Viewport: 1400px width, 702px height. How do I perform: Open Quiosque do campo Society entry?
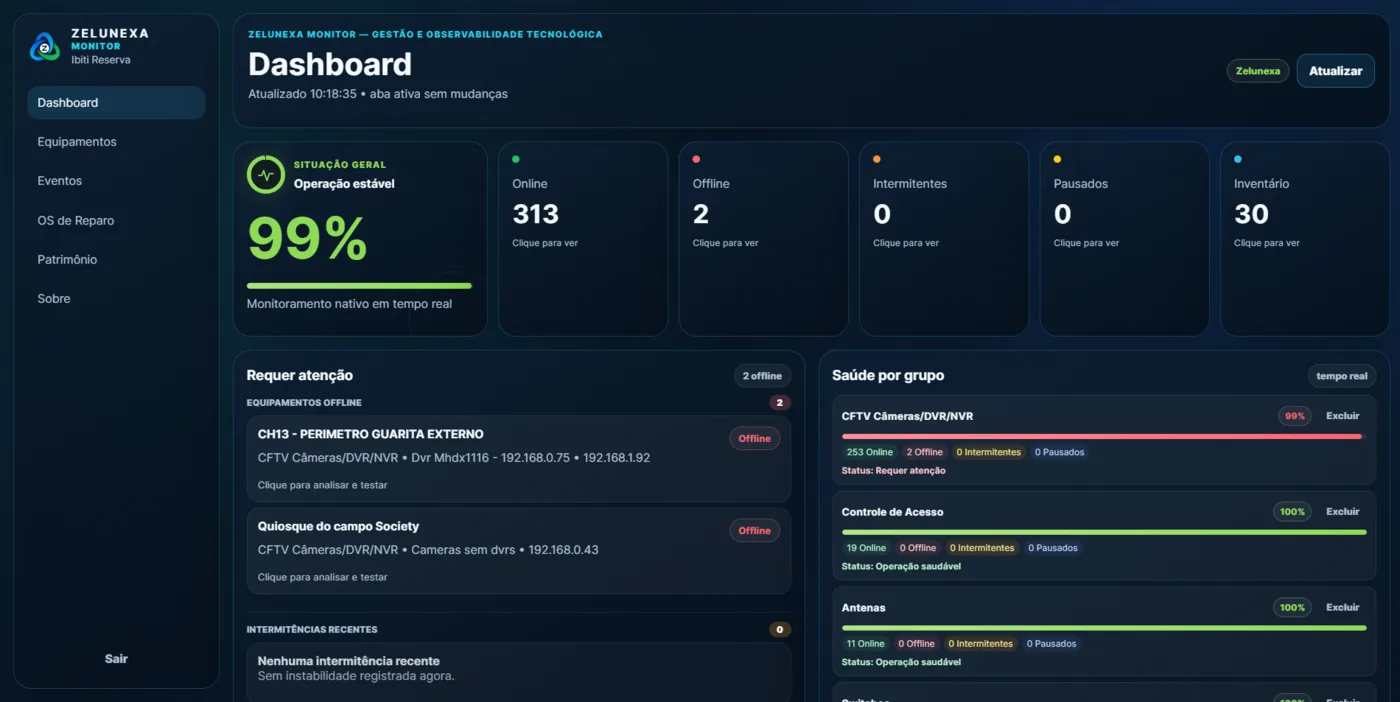(518, 551)
